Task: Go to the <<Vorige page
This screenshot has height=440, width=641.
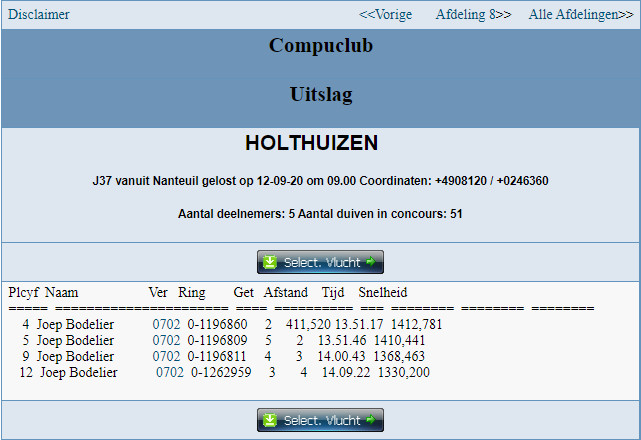Action: 385,14
